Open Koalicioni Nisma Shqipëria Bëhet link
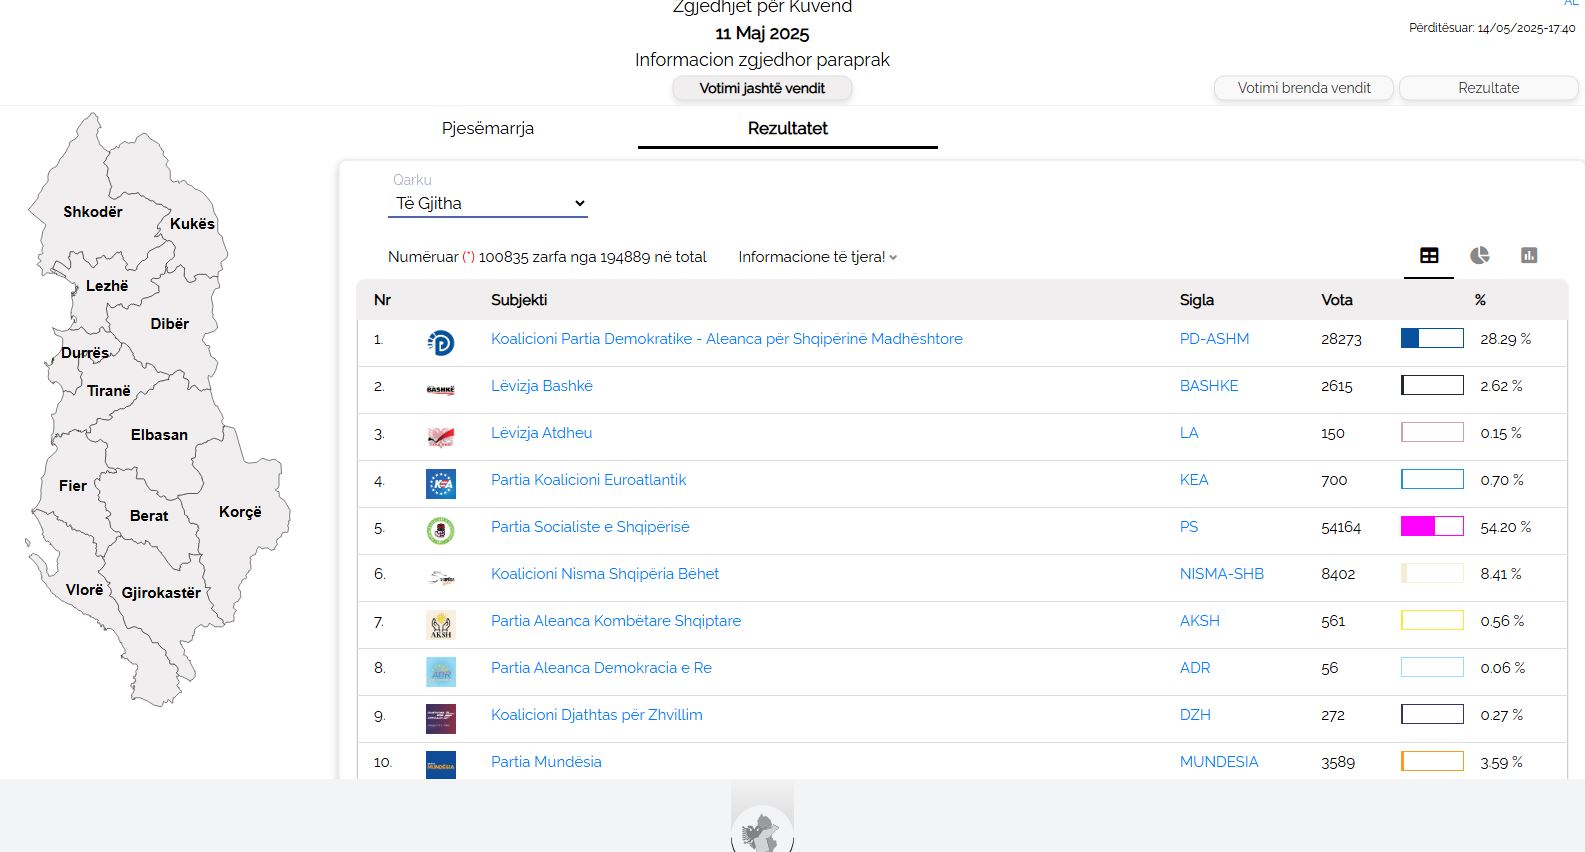 (x=605, y=574)
